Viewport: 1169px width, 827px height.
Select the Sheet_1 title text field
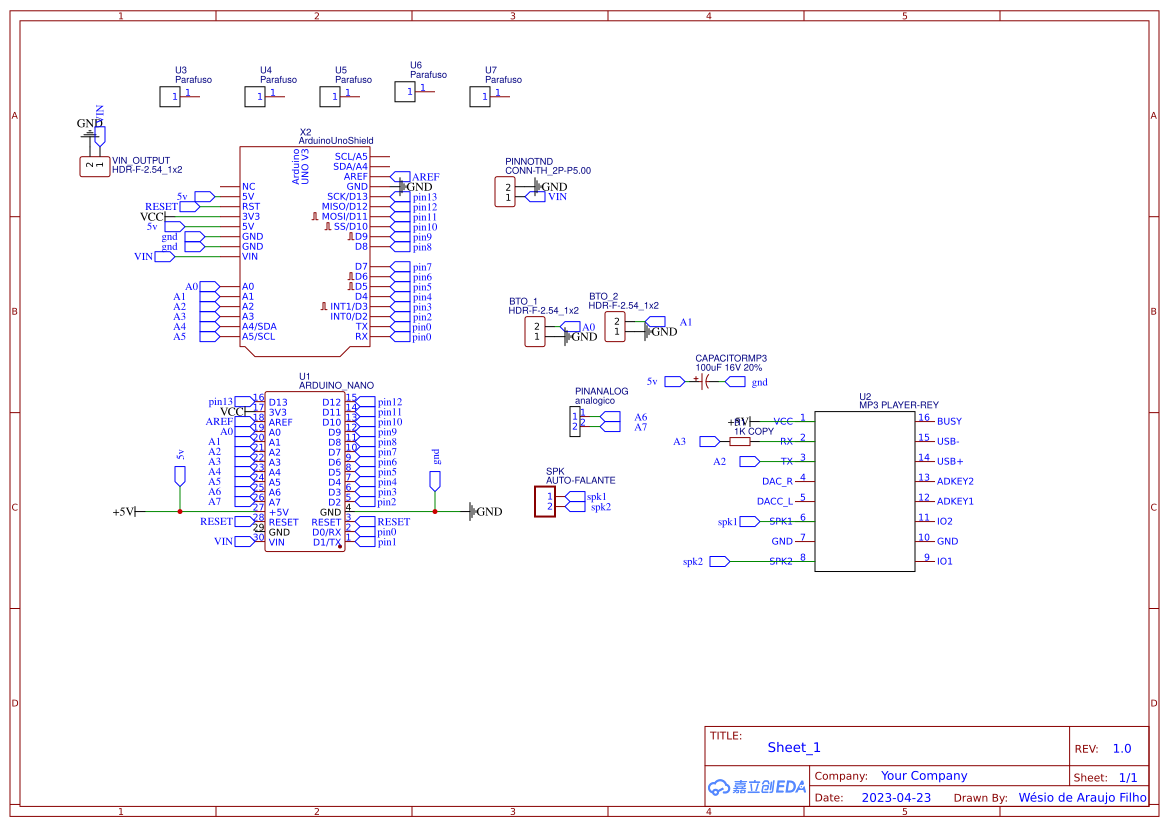click(x=792, y=747)
